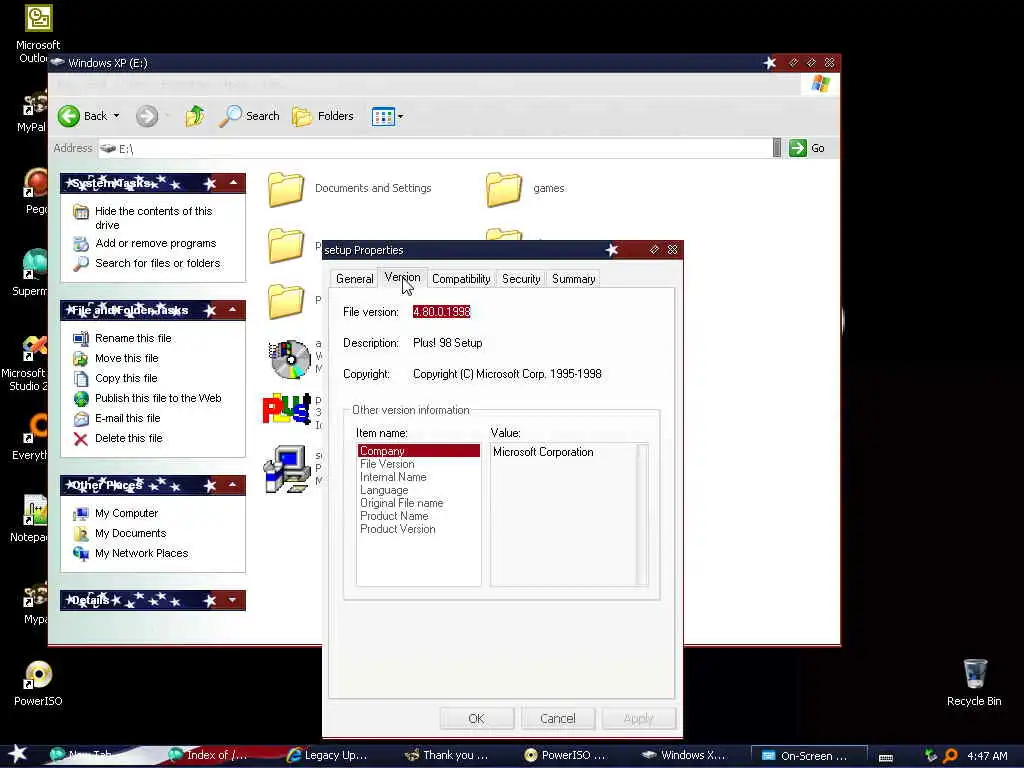
Task: Click OK in setup Properties
Action: click(x=477, y=718)
